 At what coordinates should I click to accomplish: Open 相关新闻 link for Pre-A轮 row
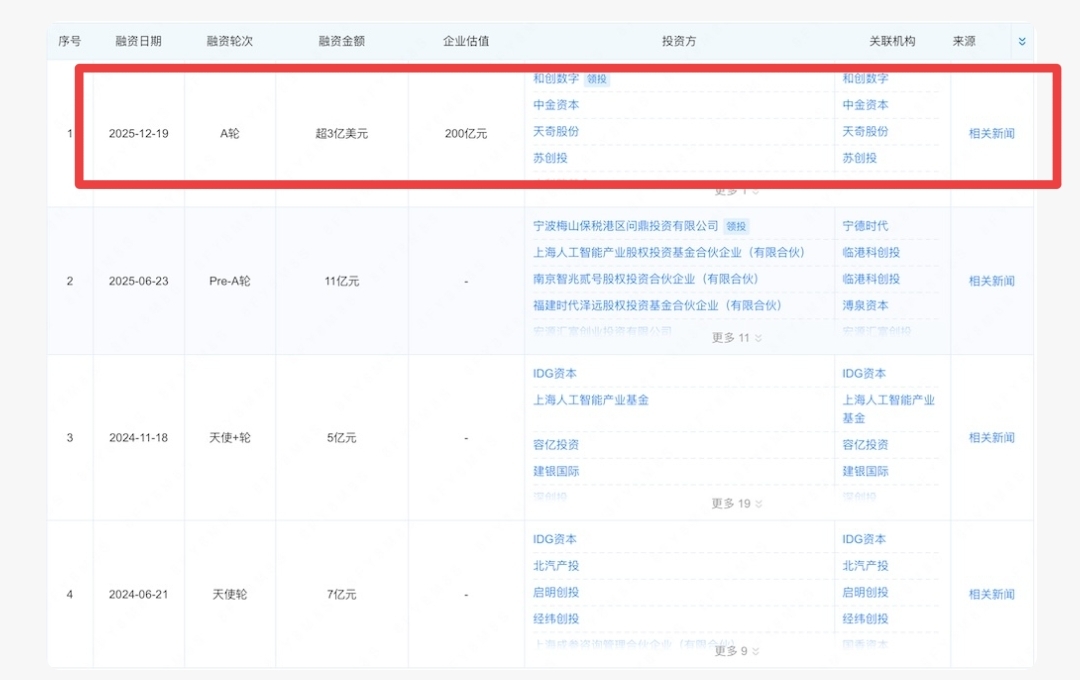(x=991, y=280)
